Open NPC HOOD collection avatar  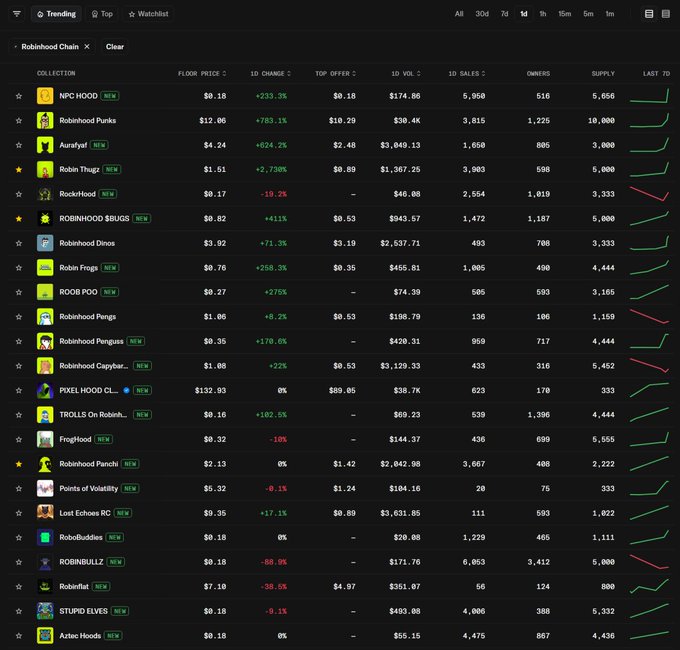[45, 96]
